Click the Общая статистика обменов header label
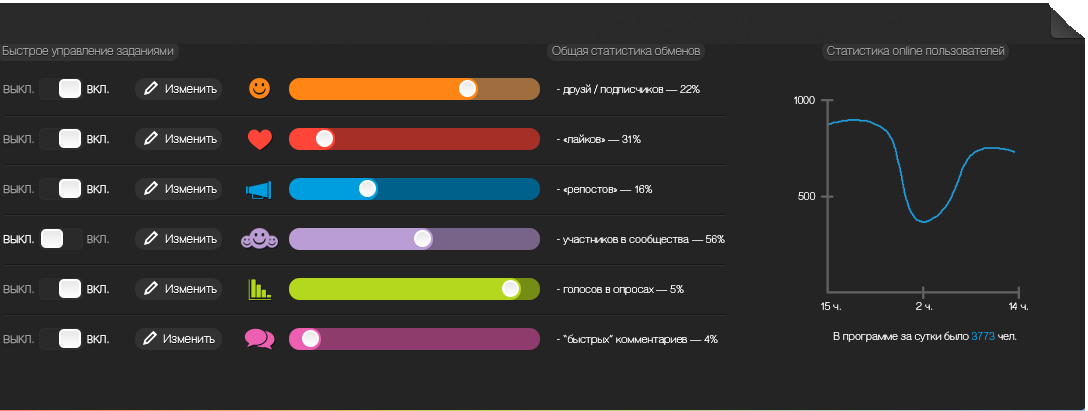 tap(627, 50)
